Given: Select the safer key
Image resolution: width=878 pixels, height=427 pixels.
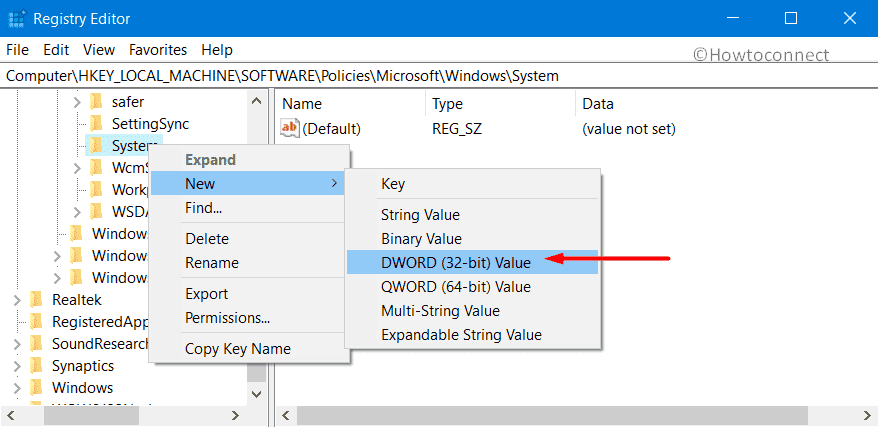Looking at the screenshot, I should (x=128, y=102).
